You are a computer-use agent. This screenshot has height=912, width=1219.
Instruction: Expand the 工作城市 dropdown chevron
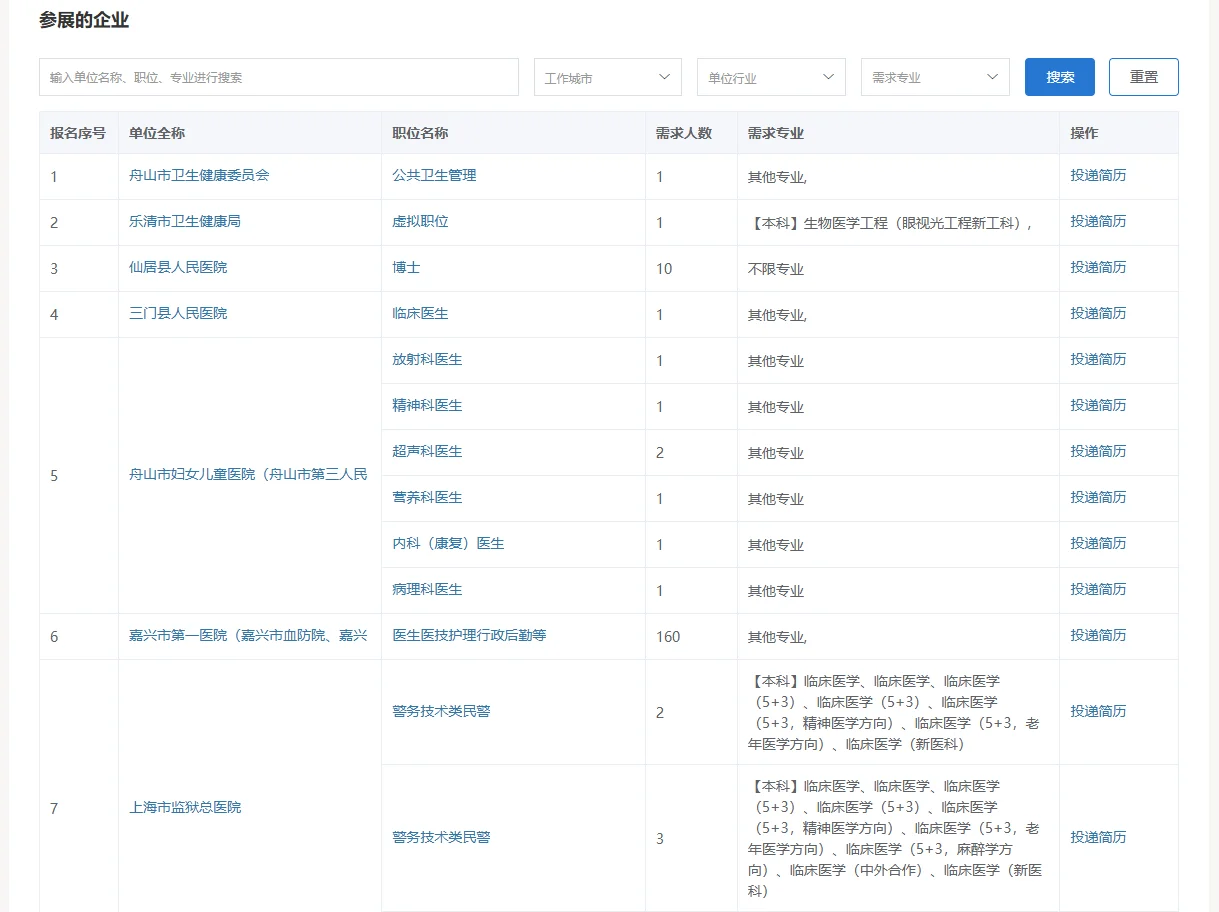point(663,76)
